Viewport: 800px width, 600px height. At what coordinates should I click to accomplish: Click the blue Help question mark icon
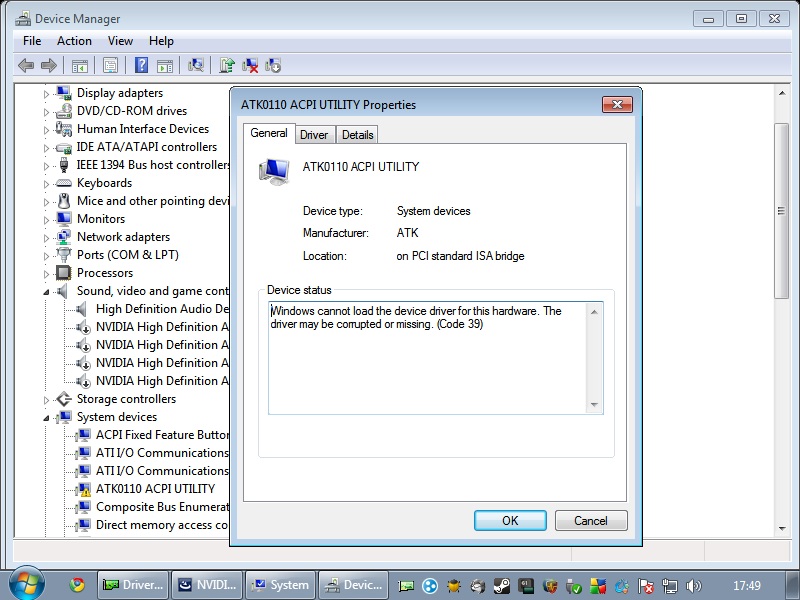click(141, 65)
